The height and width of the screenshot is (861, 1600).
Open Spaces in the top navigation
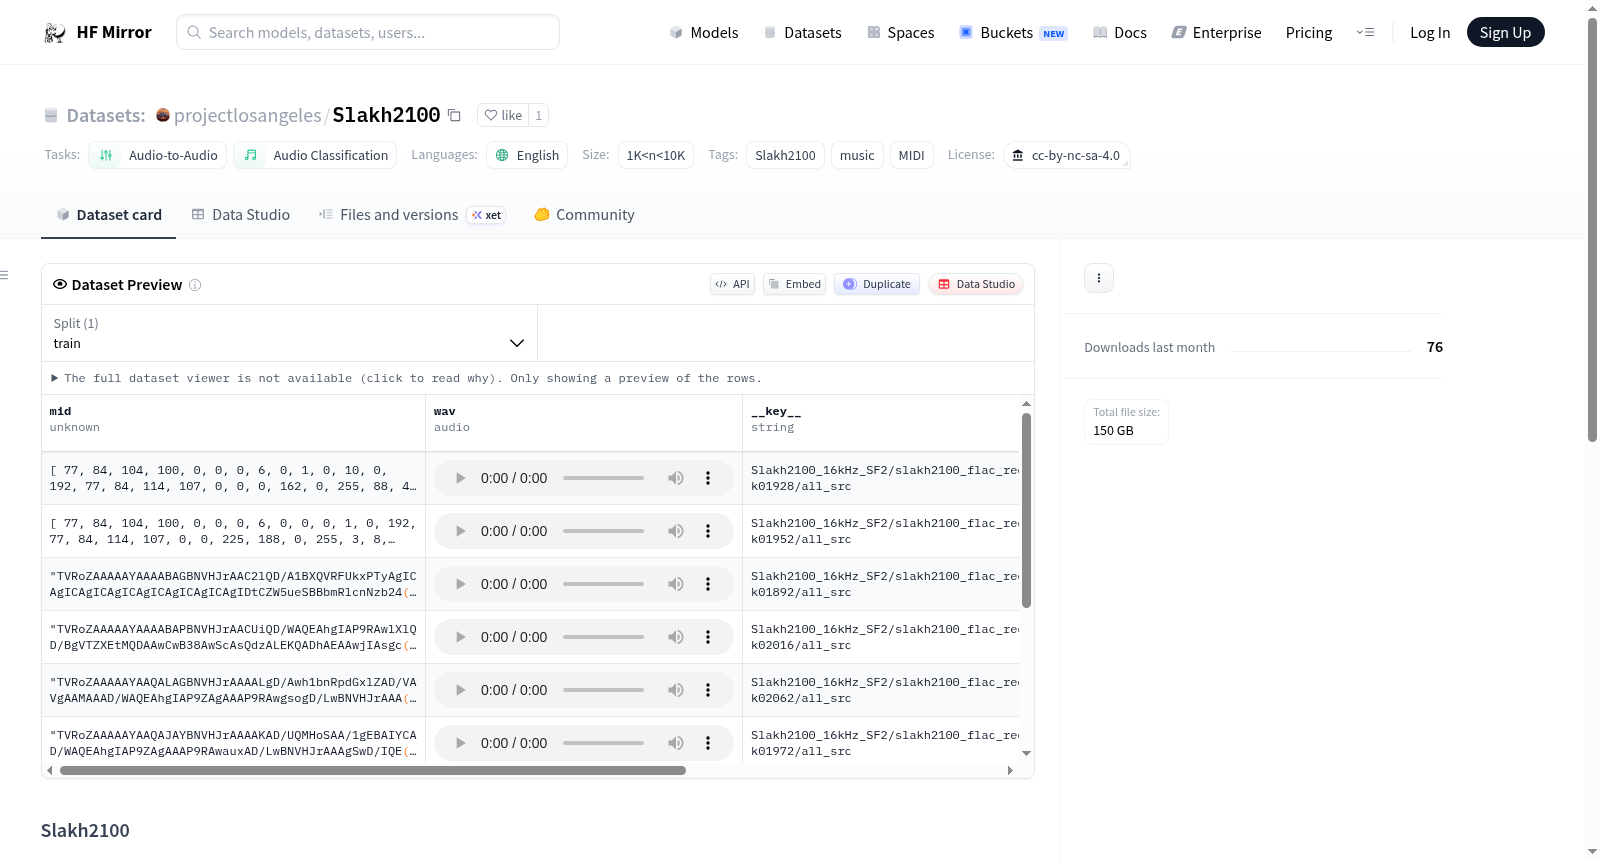pos(900,33)
